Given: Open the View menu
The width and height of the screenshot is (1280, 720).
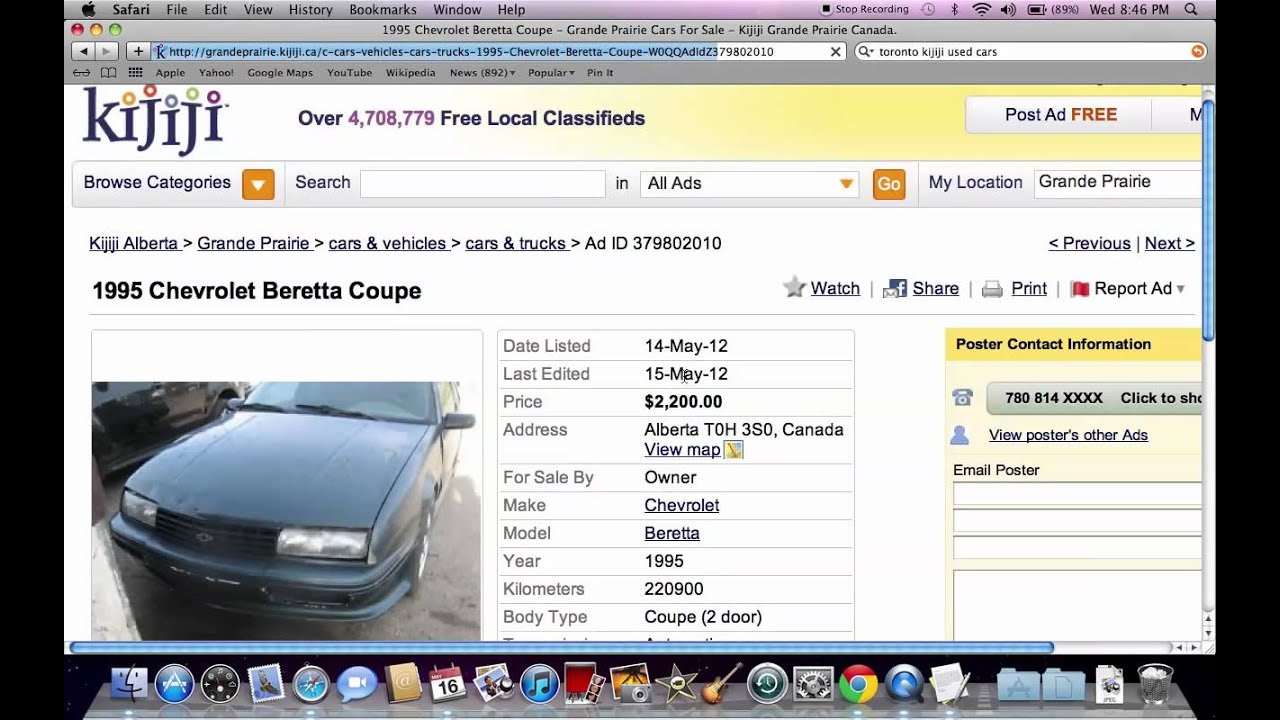Looking at the screenshot, I should tap(258, 10).
